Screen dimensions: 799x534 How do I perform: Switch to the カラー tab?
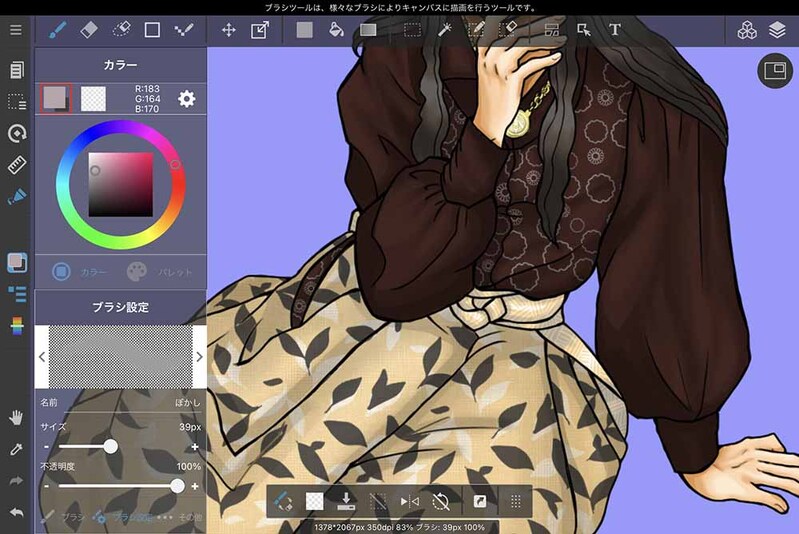(x=79, y=272)
